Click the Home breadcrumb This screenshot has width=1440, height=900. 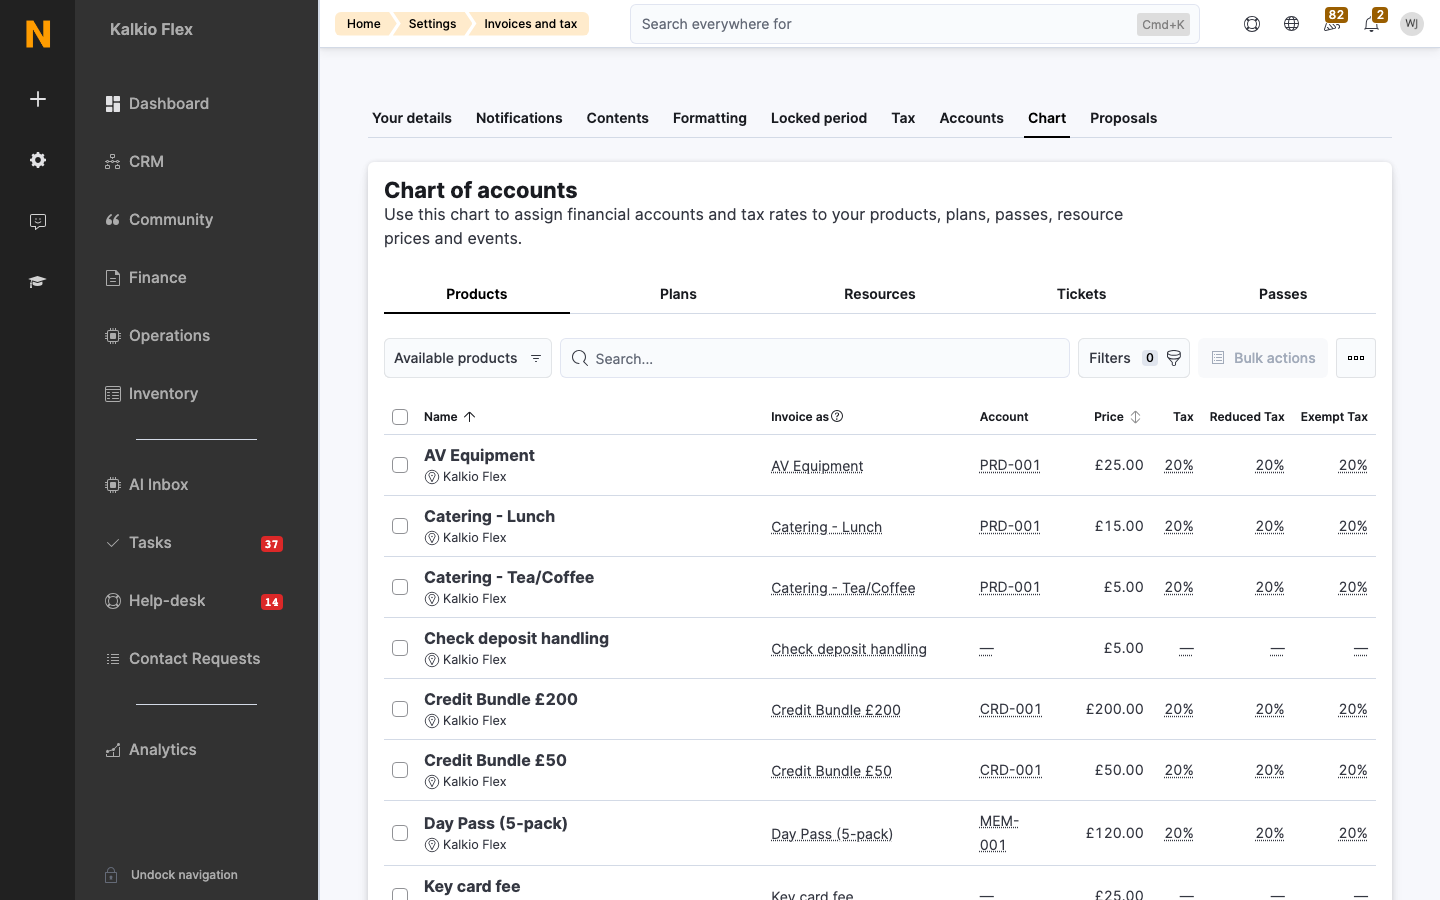tap(364, 24)
